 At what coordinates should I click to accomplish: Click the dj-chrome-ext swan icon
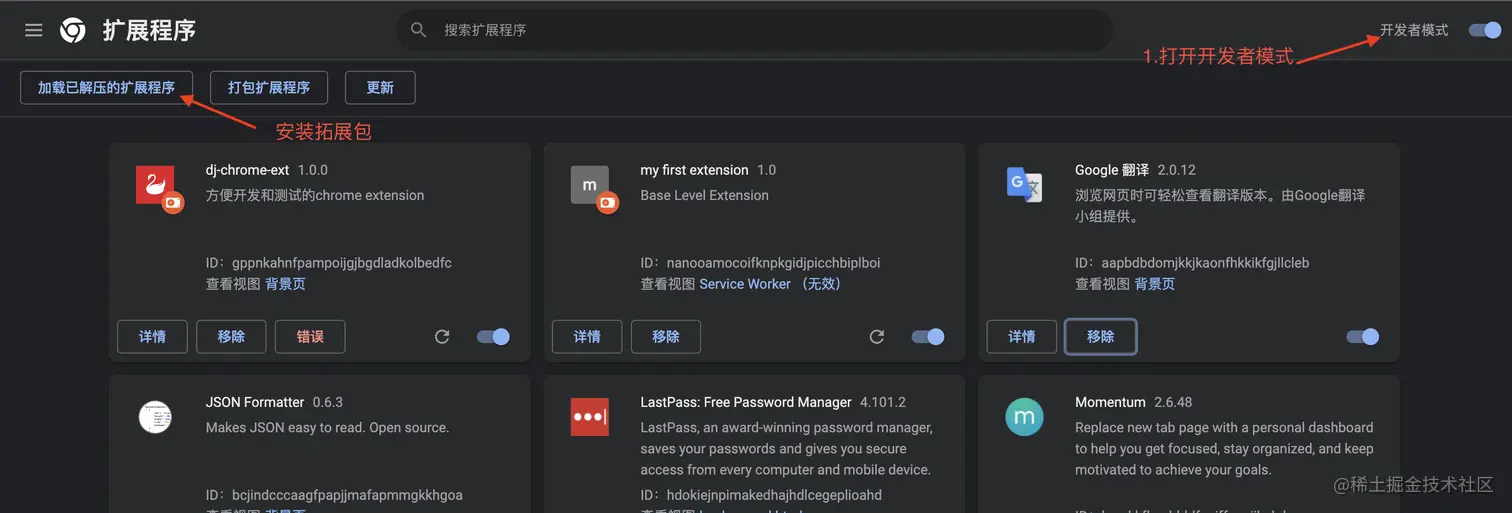pyautogui.click(x=155, y=185)
